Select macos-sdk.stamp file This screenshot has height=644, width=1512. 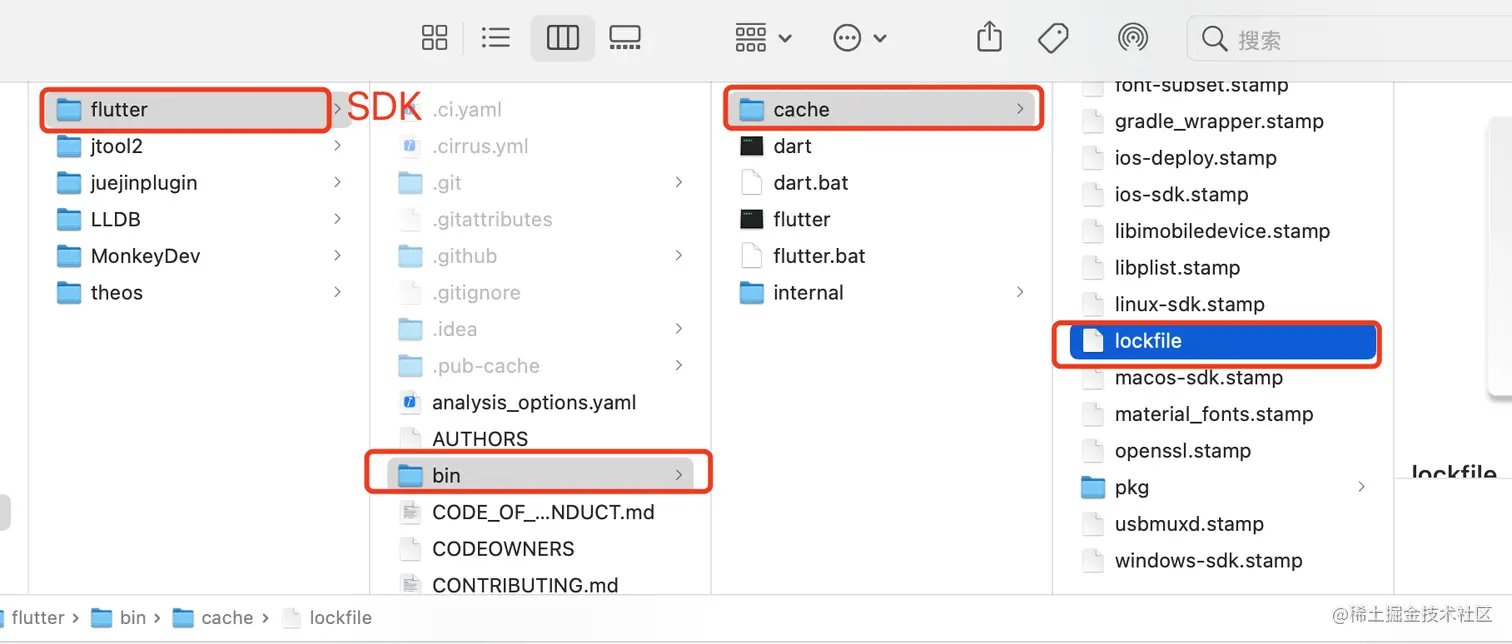click(x=1223, y=378)
